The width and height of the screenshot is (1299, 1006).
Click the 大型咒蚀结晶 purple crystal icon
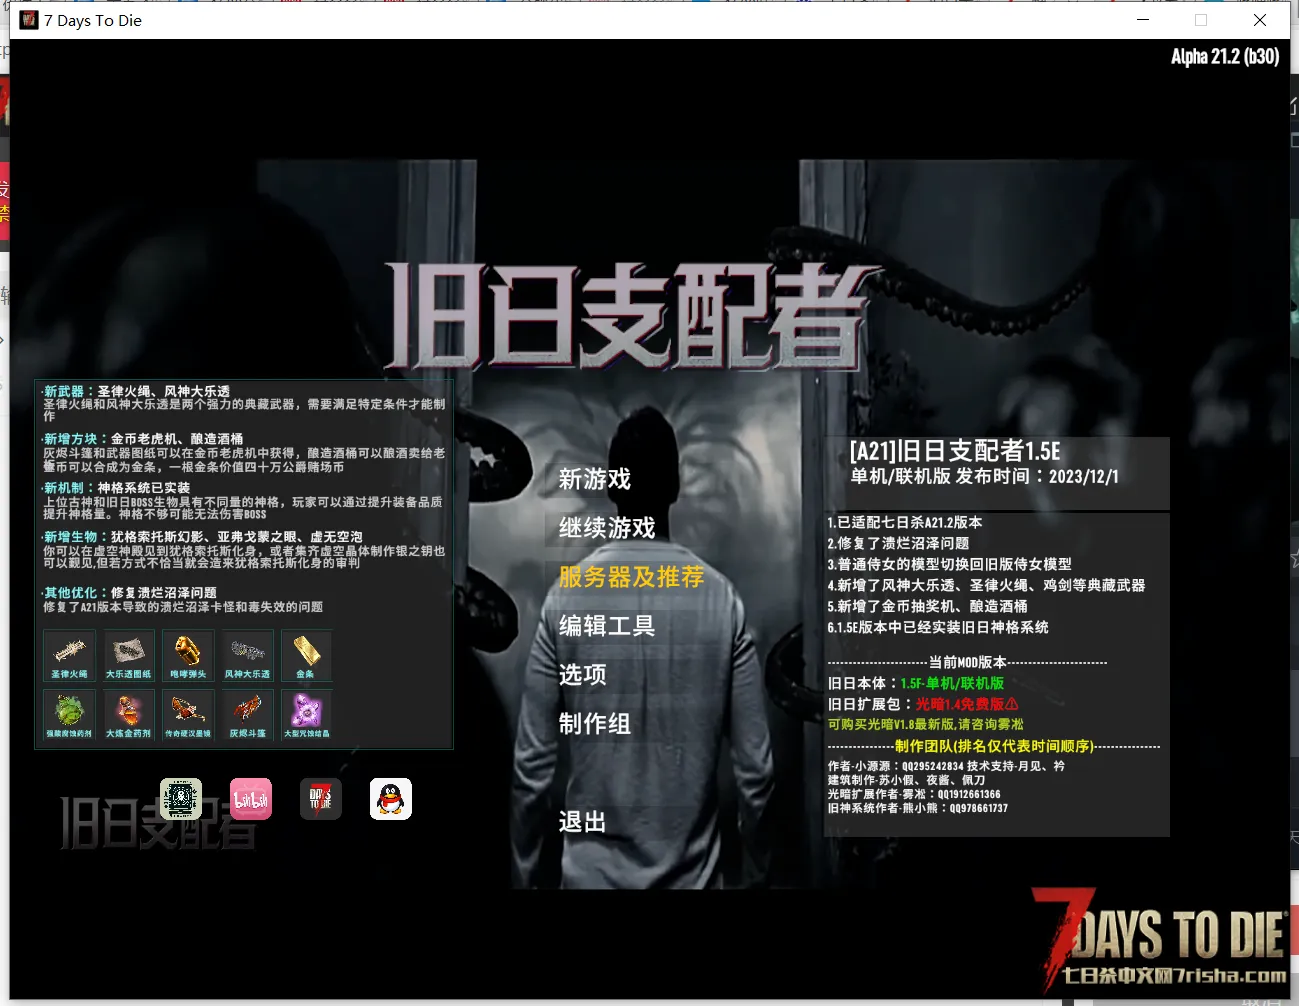tap(306, 715)
